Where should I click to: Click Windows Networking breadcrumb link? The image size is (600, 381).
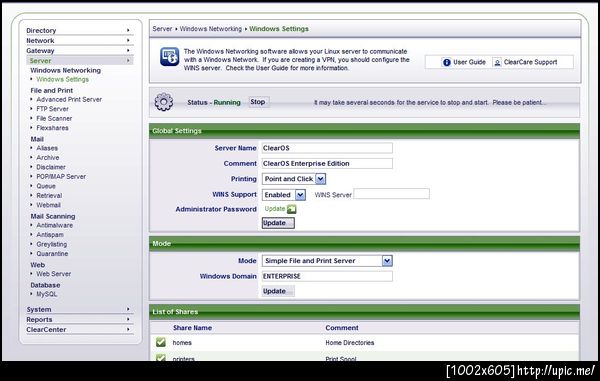click(211, 29)
